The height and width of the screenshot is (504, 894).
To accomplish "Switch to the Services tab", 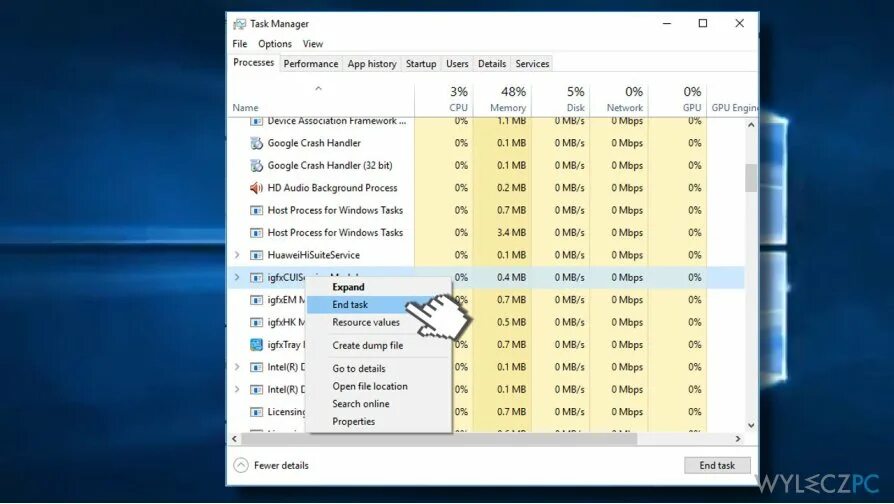I will pos(532,64).
